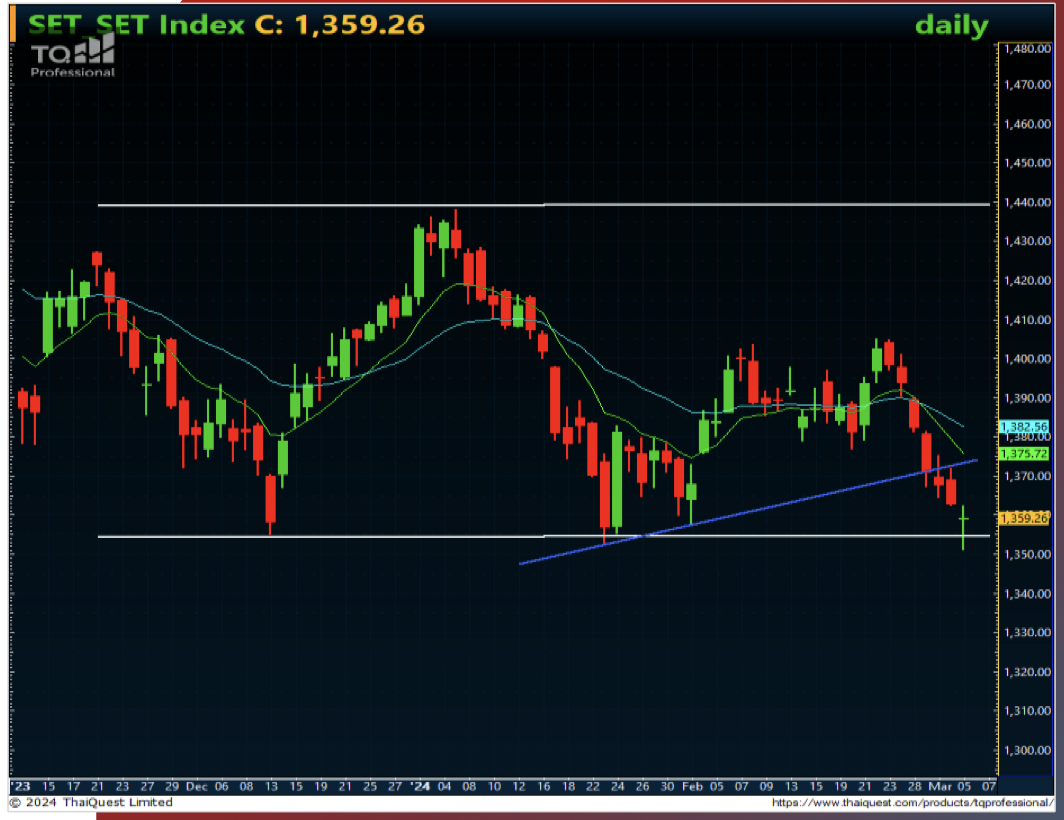Click the 1,450.00 price axis label

tap(1027, 163)
